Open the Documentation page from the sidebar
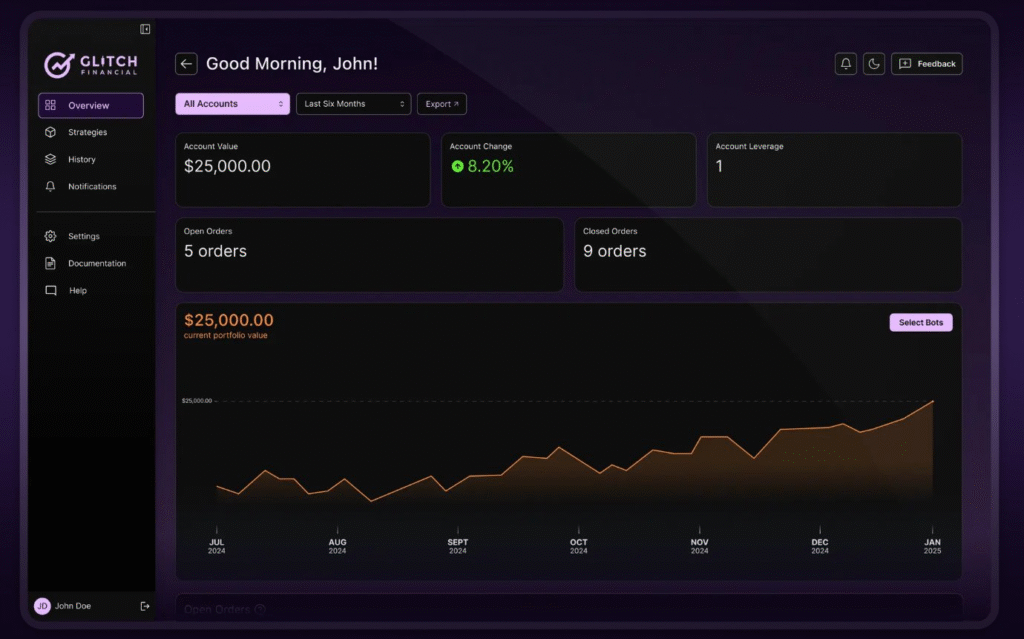This screenshot has height=639, width=1024. point(96,264)
